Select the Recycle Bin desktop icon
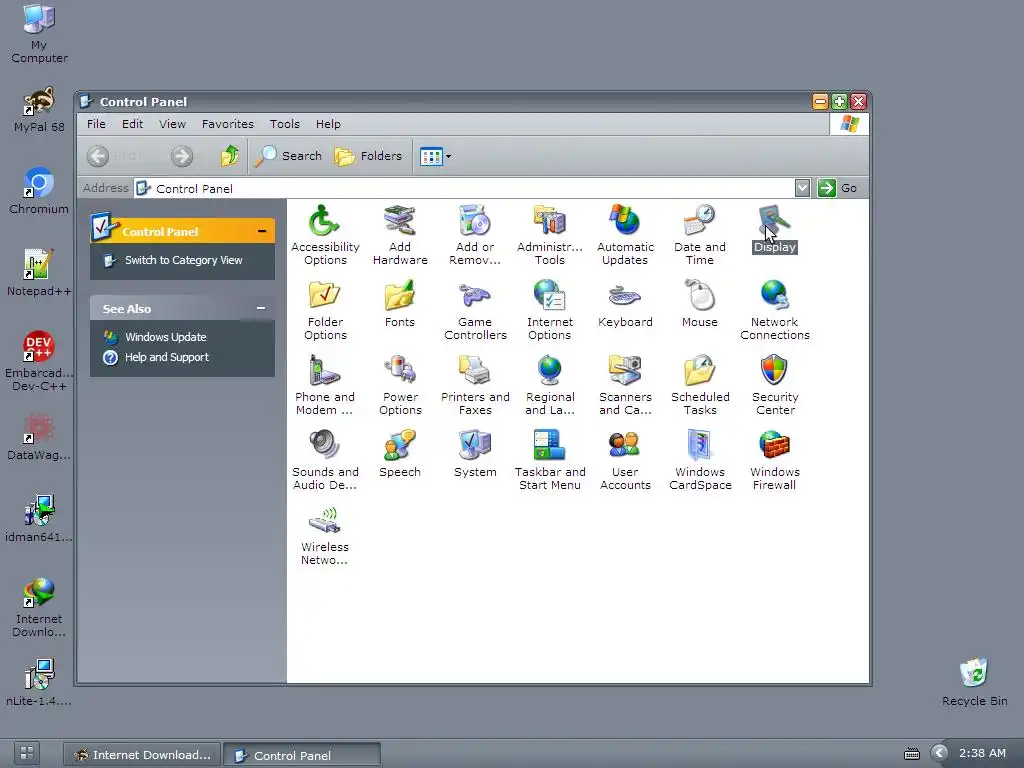The image size is (1024, 768). pos(974,682)
